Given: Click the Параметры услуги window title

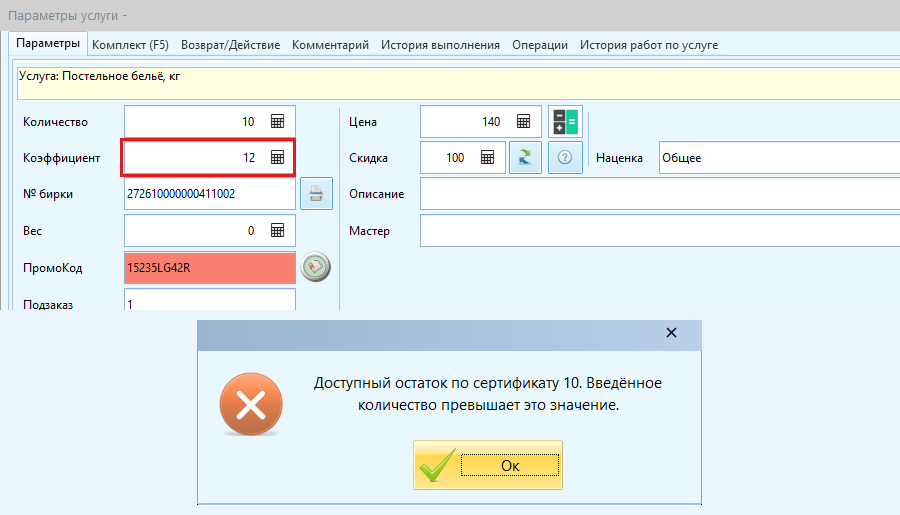Looking at the screenshot, I should point(67,16).
